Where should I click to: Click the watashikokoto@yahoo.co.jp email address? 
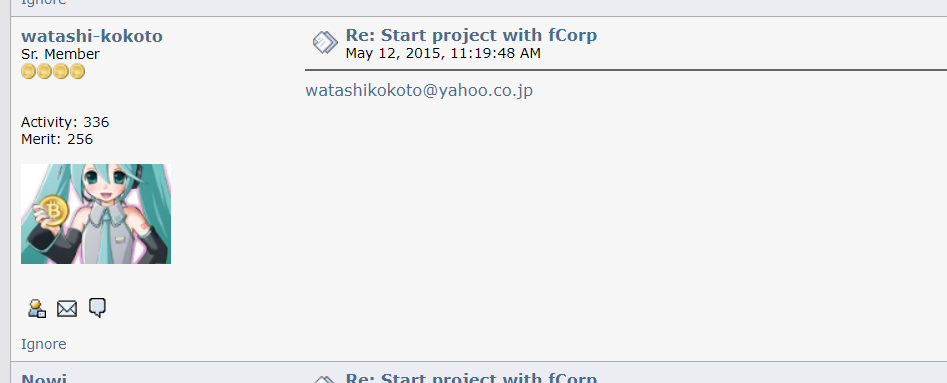click(419, 91)
